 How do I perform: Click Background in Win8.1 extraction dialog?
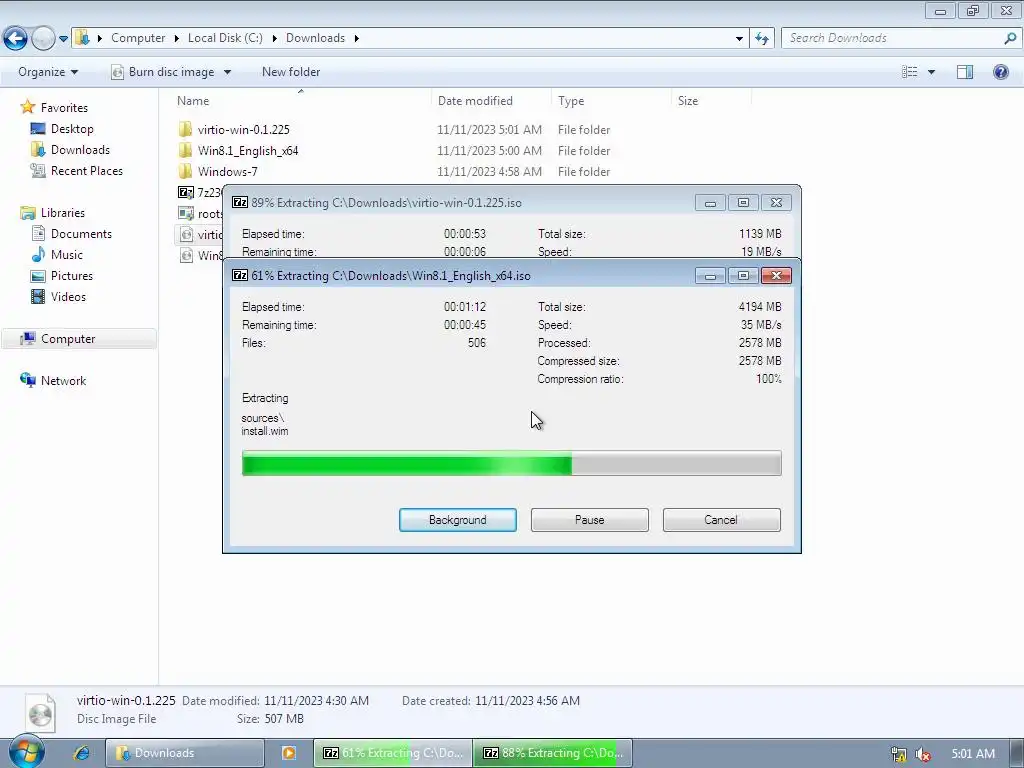[457, 520]
